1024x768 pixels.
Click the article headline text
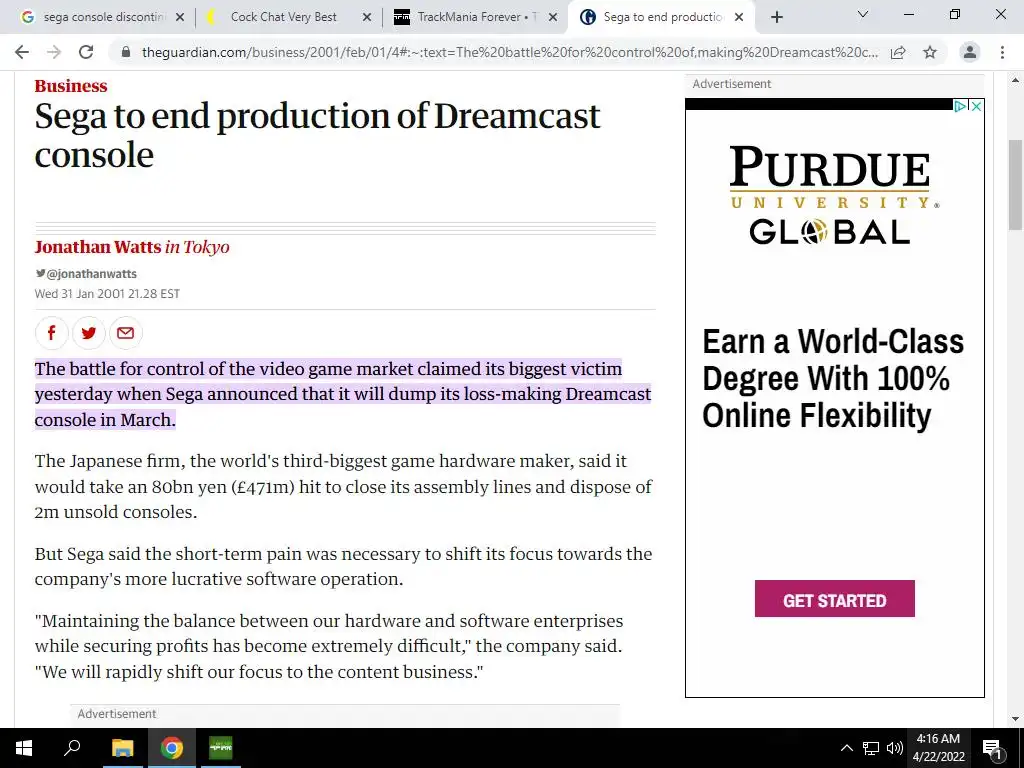[317, 135]
